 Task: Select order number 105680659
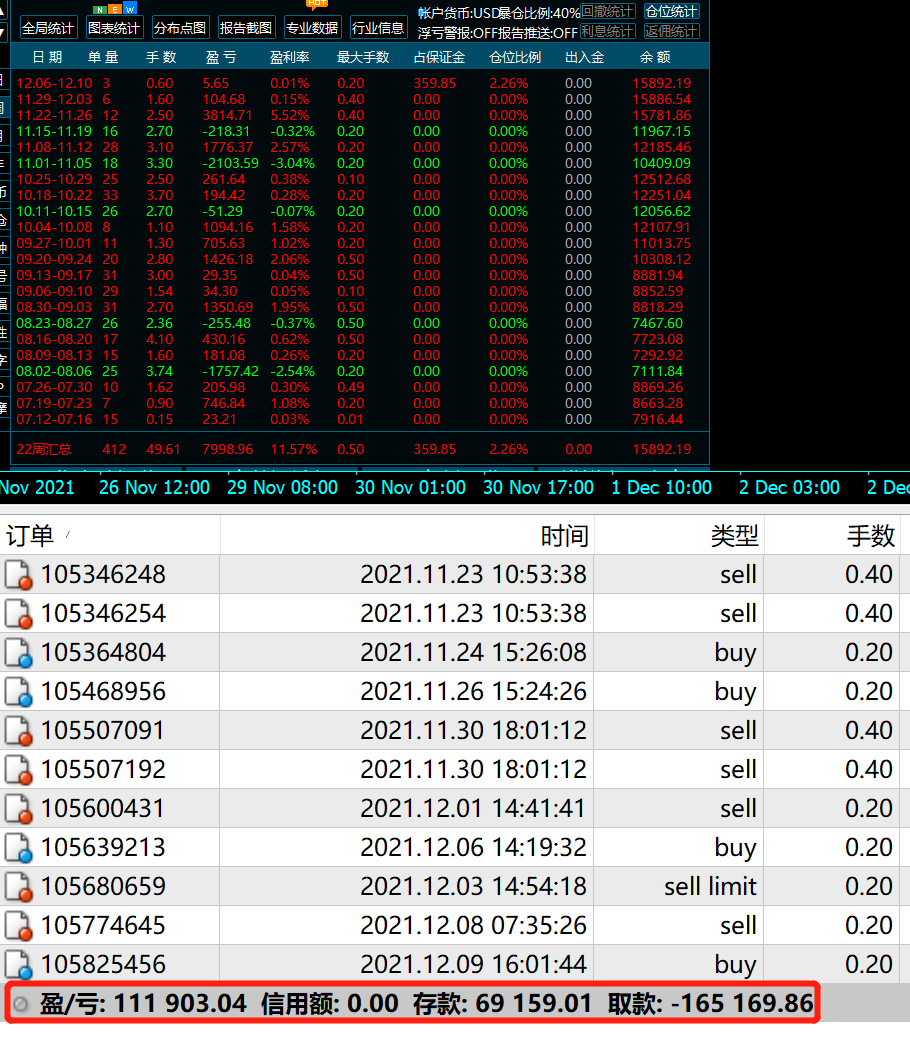coord(103,887)
